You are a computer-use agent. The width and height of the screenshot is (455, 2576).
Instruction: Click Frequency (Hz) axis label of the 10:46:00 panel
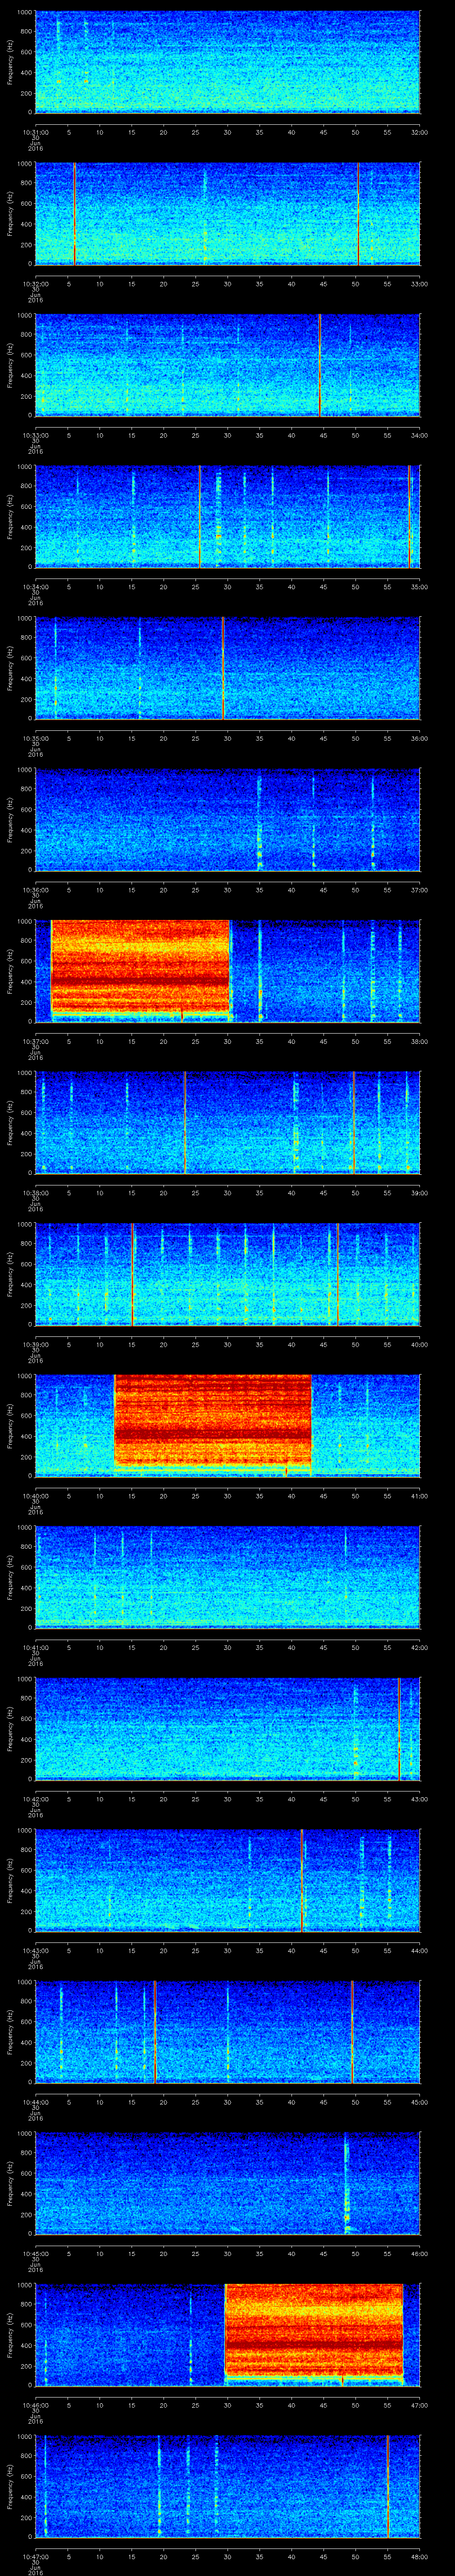coord(10,2334)
